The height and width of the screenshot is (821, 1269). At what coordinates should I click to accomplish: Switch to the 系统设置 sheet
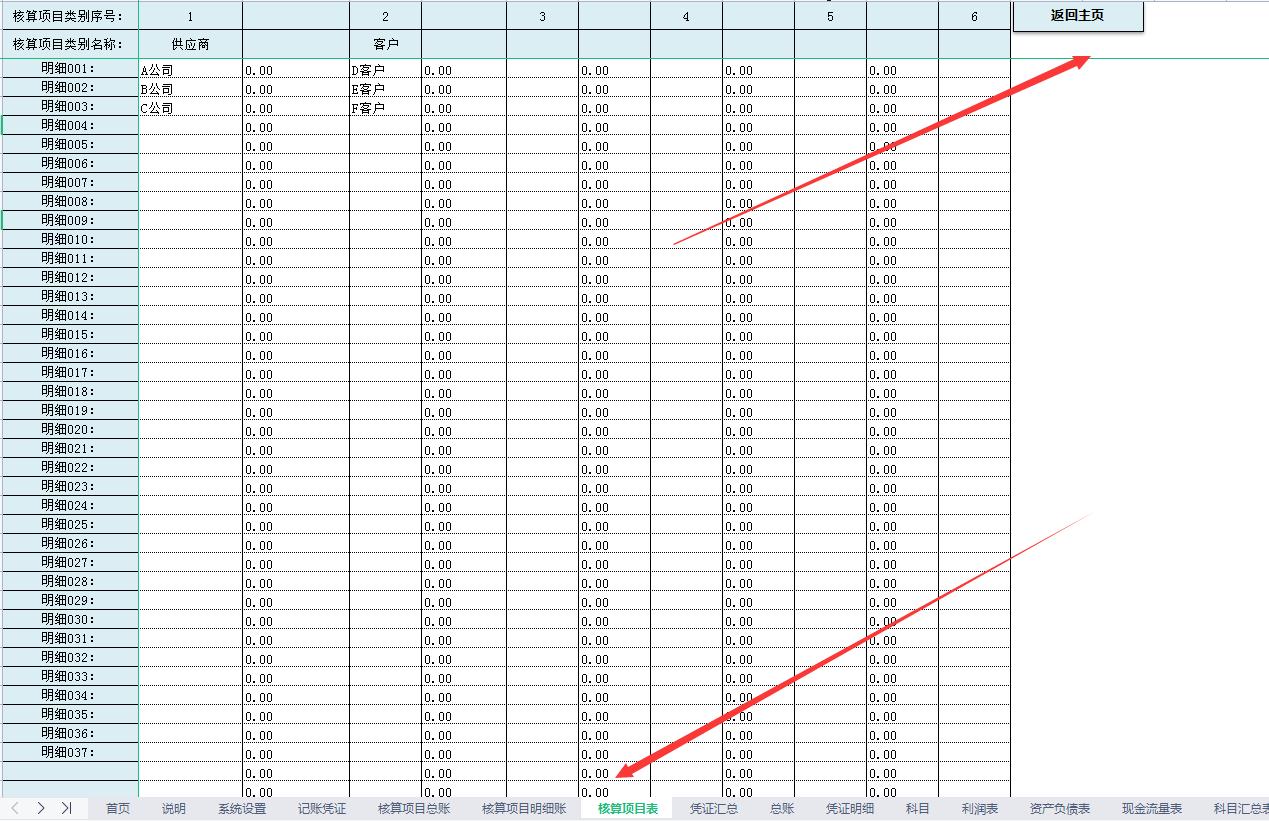click(x=243, y=808)
